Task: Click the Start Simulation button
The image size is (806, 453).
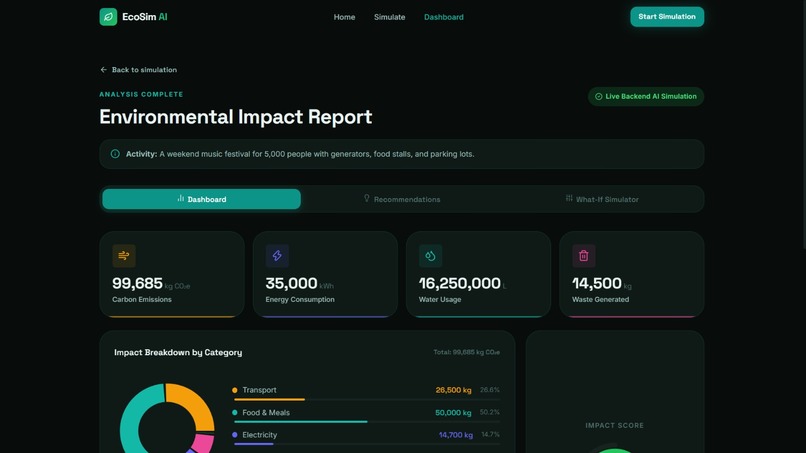Action: [667, 16]
